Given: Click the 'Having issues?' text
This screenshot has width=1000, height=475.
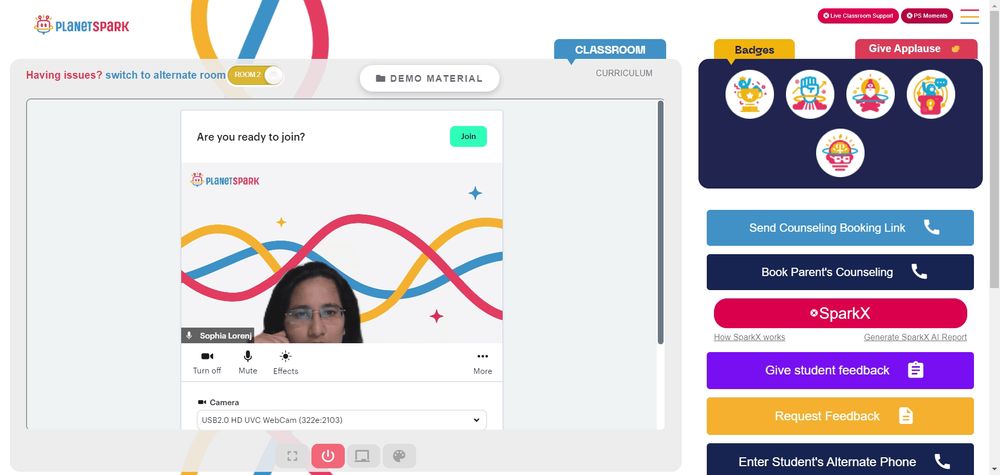Looking at the screenshot, I should [64, 75].
